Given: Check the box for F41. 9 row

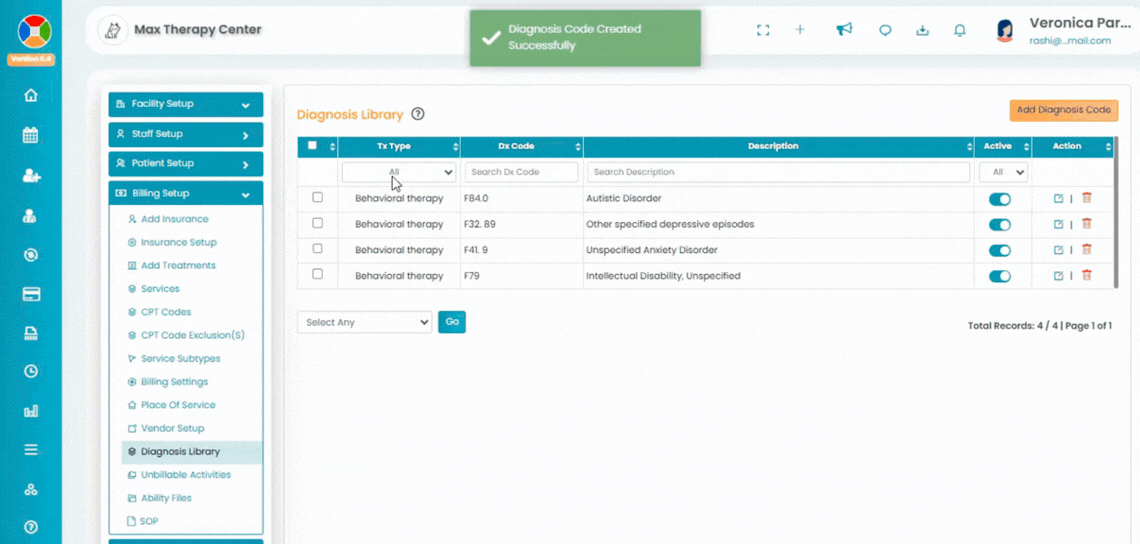Looking at the screenshot, I should pos(317,248).
